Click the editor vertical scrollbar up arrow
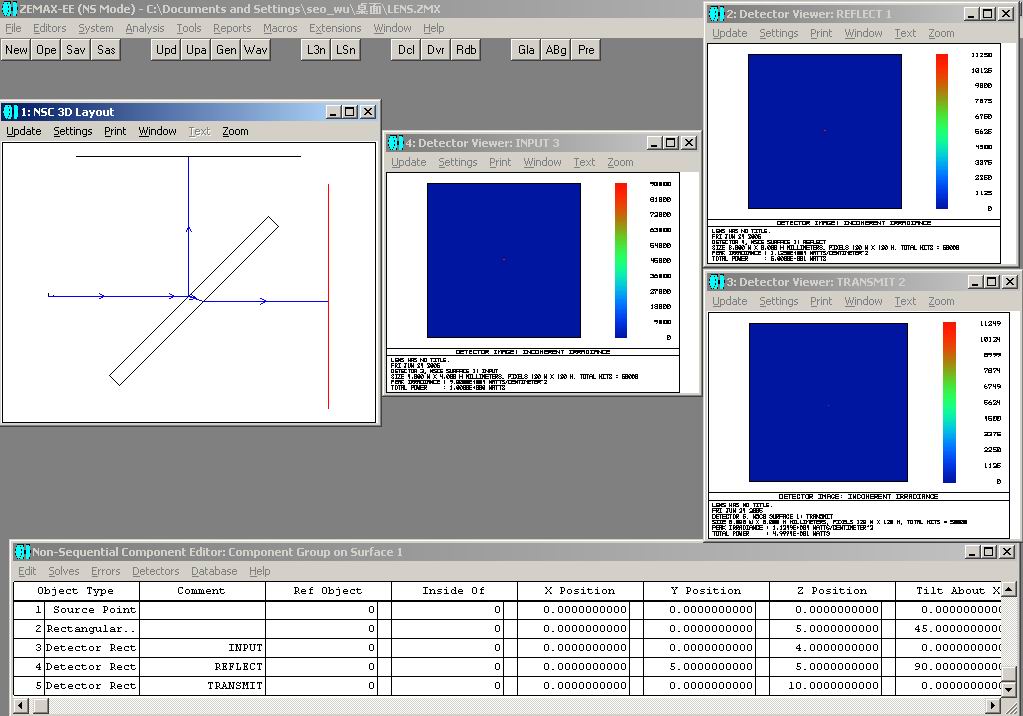Screen dimensions: 1023x716 click(x=1009, y=589)
